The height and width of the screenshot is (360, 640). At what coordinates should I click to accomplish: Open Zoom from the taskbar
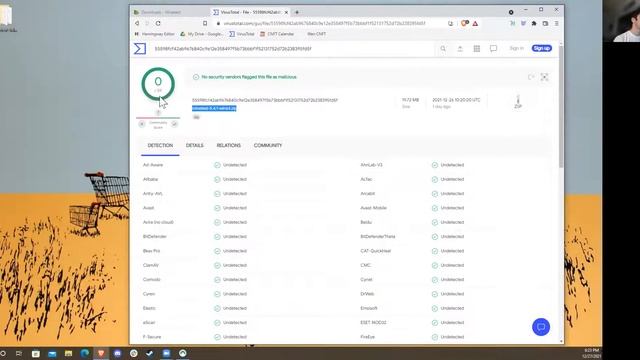tap(166, 353)
